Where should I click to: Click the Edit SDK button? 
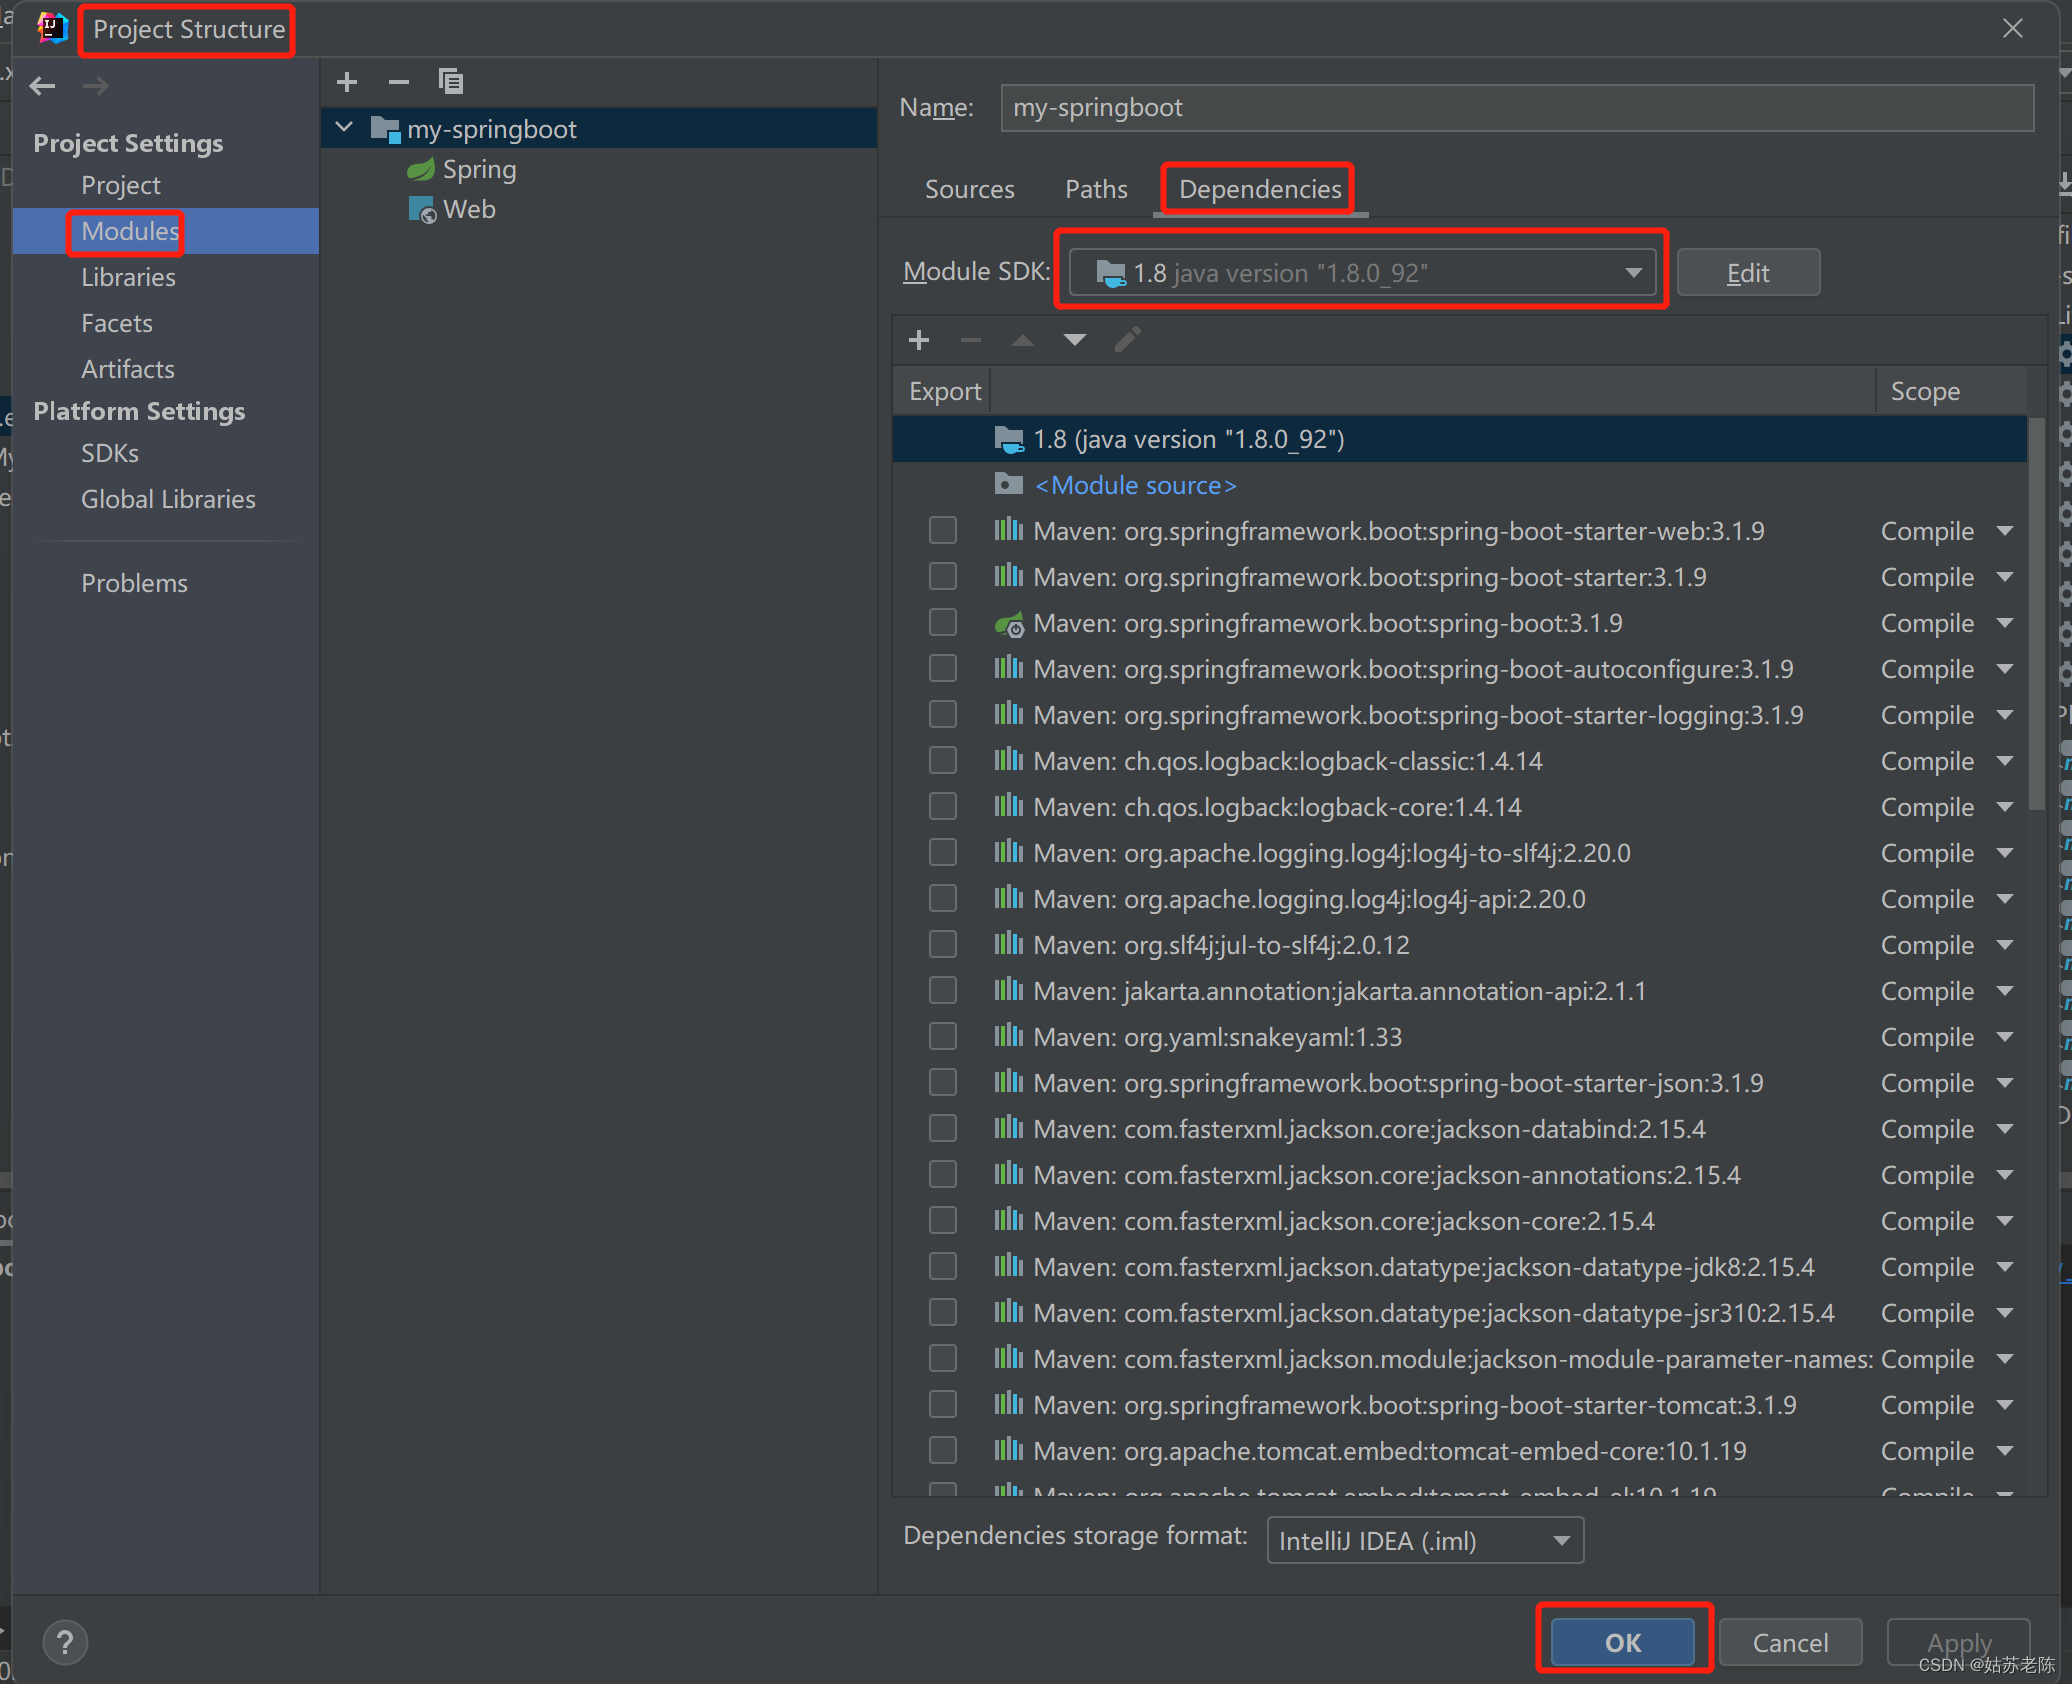[1748, 272]
